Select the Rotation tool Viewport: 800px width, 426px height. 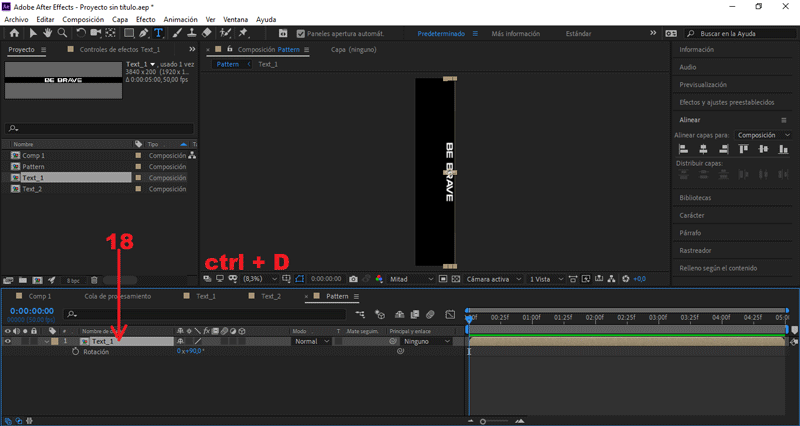[81, 33]
